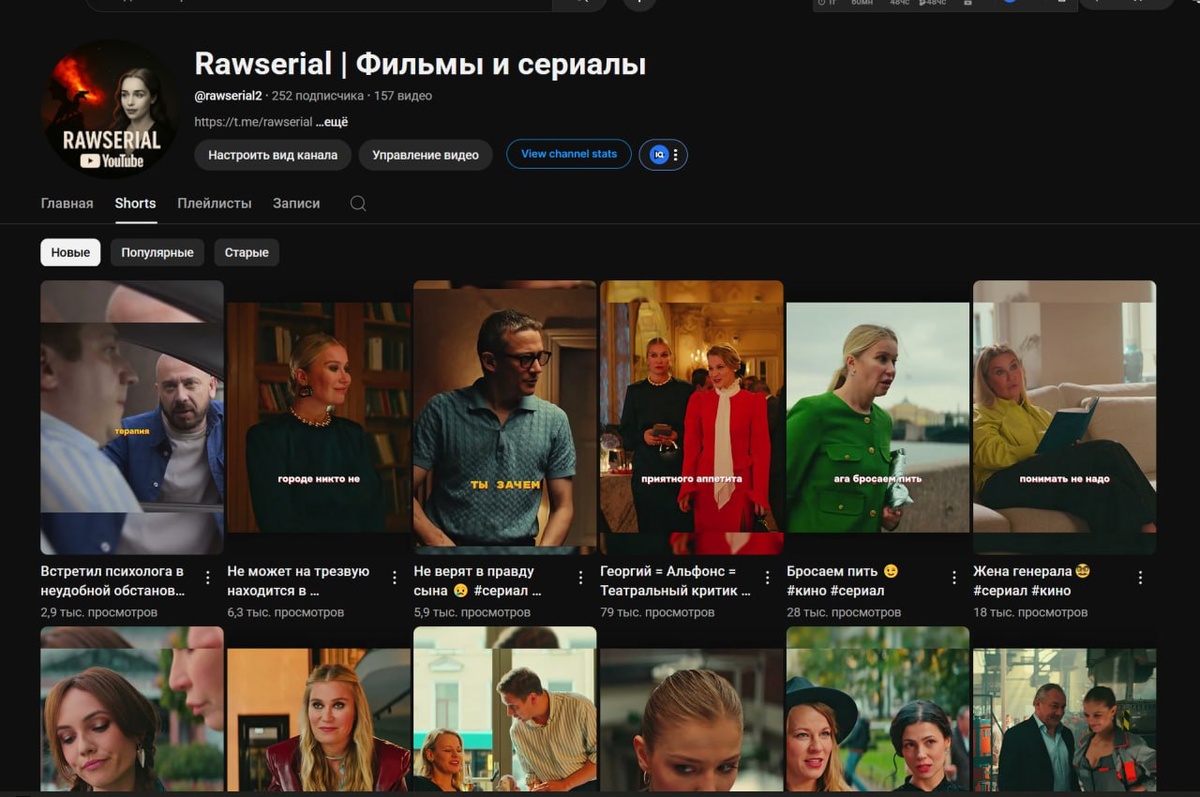Open 'Не может на трезвую находится в' title
Image resolution: width=1200 pixels, height=797 pixels.
[298, 581]
